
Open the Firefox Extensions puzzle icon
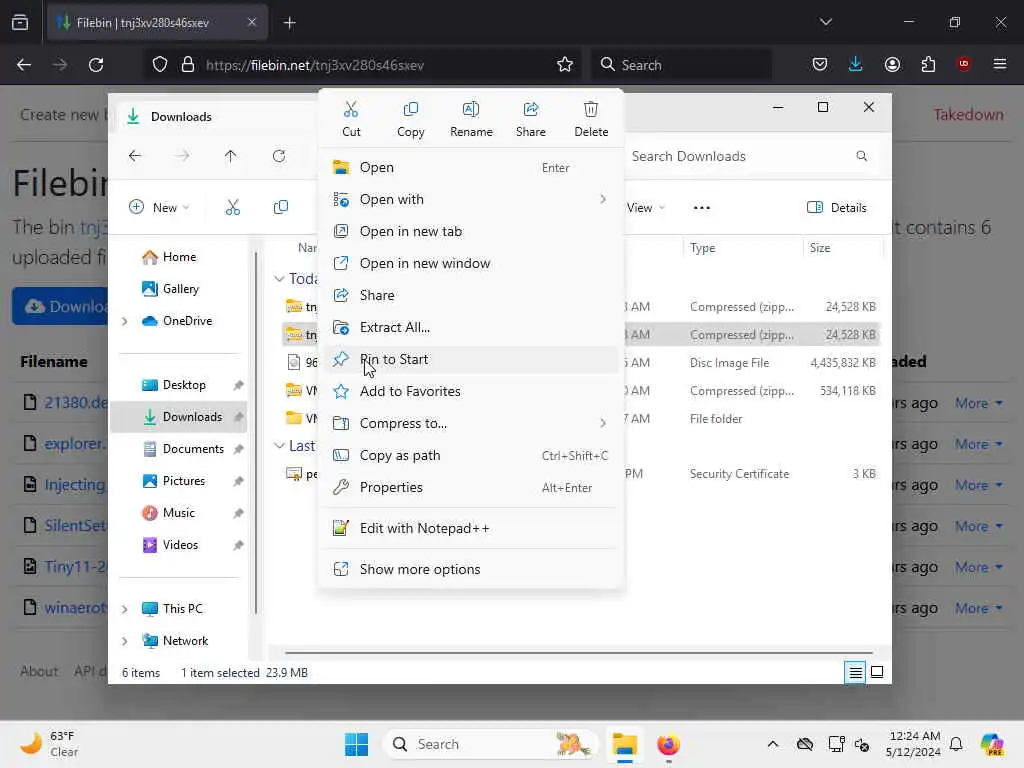928,64
